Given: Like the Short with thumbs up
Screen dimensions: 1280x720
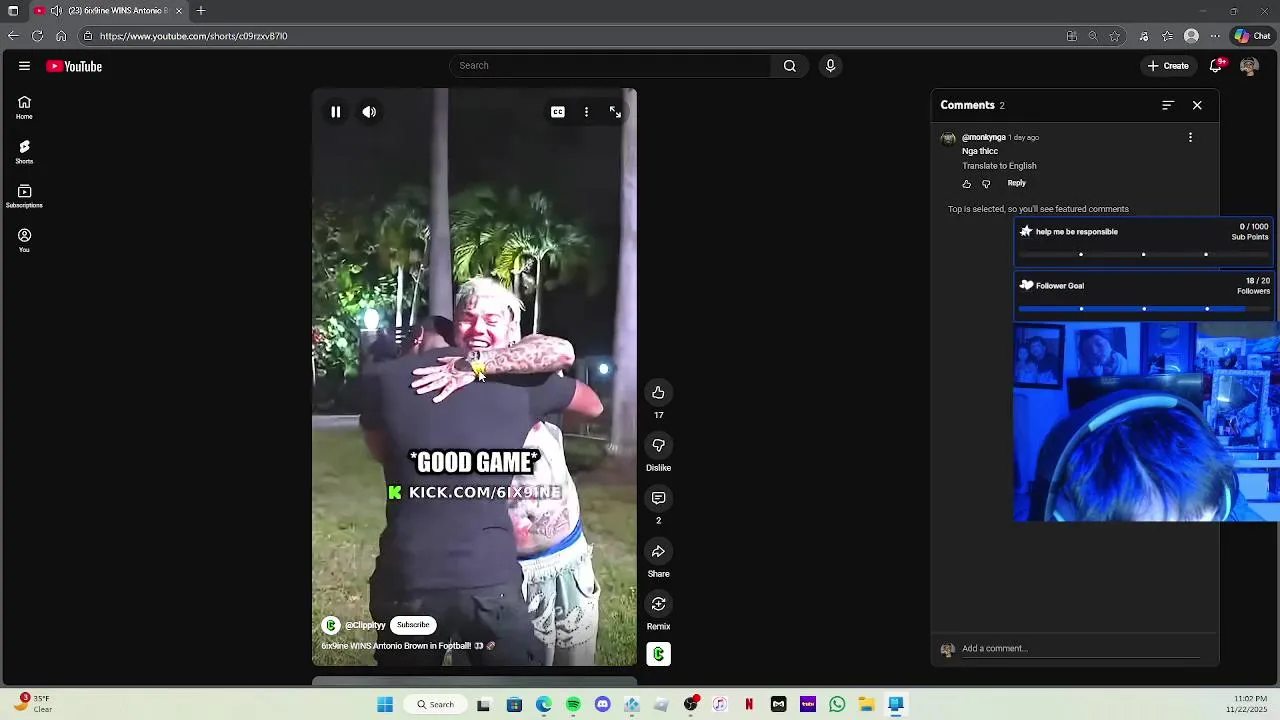Looking at the screenshot, I should coord(658,392).
